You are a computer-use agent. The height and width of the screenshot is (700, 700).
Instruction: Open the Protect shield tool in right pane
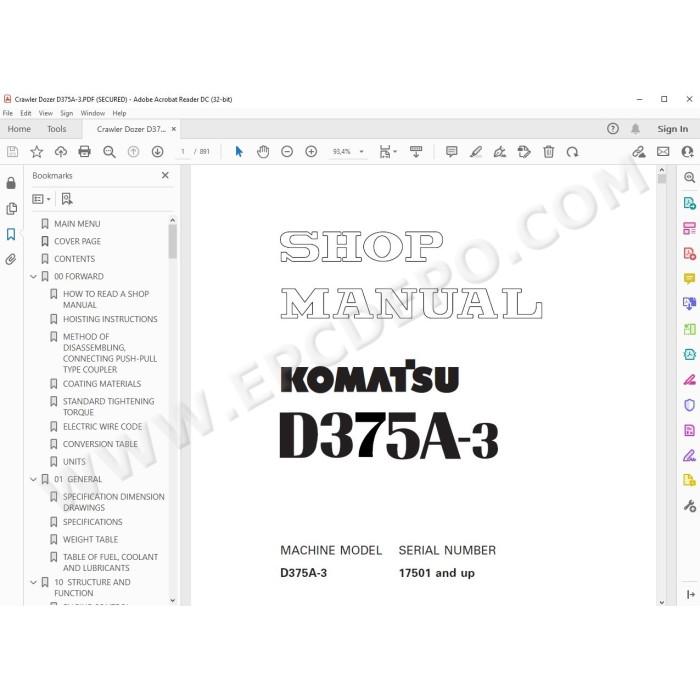pyautogui.click(x=689, y=405)
